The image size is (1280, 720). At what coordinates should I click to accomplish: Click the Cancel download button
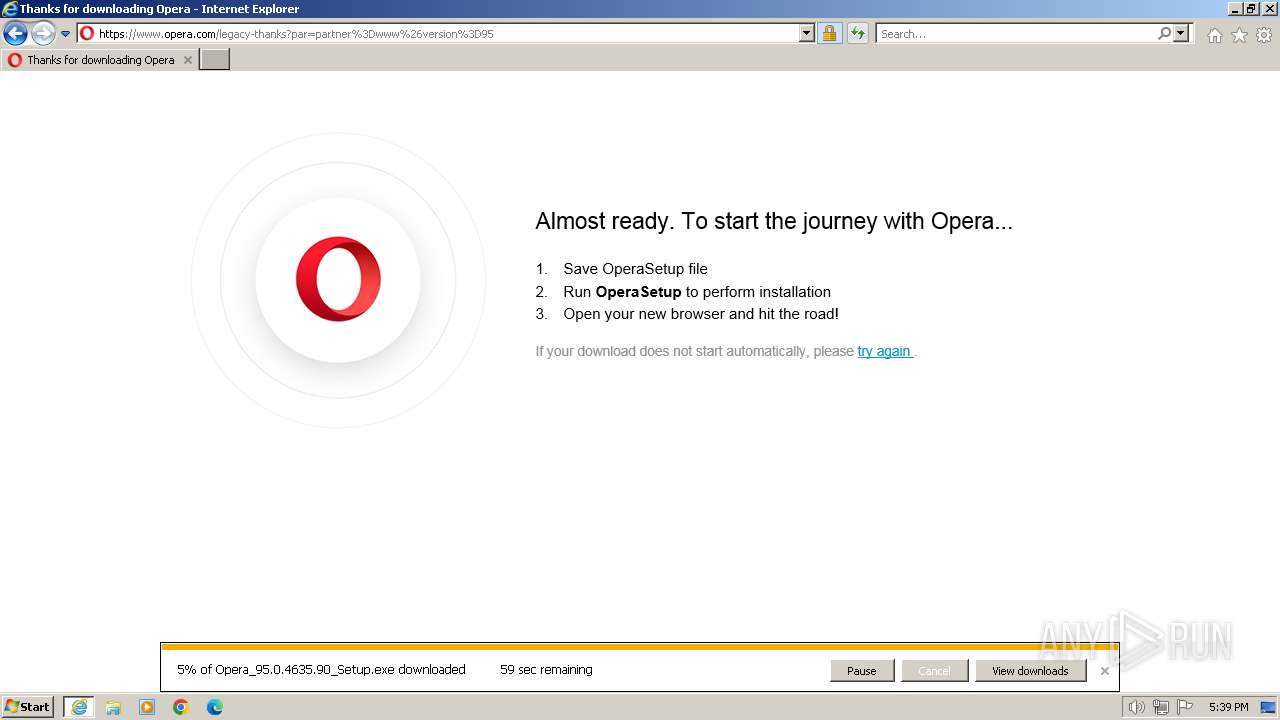coord(934,671)
